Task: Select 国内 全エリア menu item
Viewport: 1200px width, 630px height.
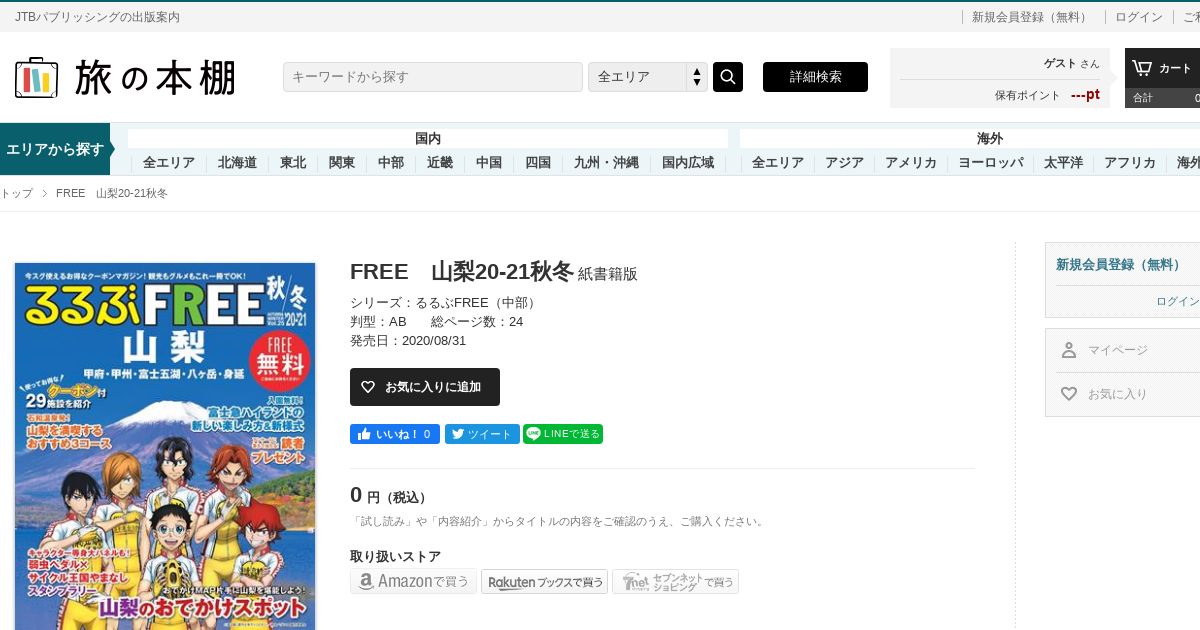Action: coord(168,163)
